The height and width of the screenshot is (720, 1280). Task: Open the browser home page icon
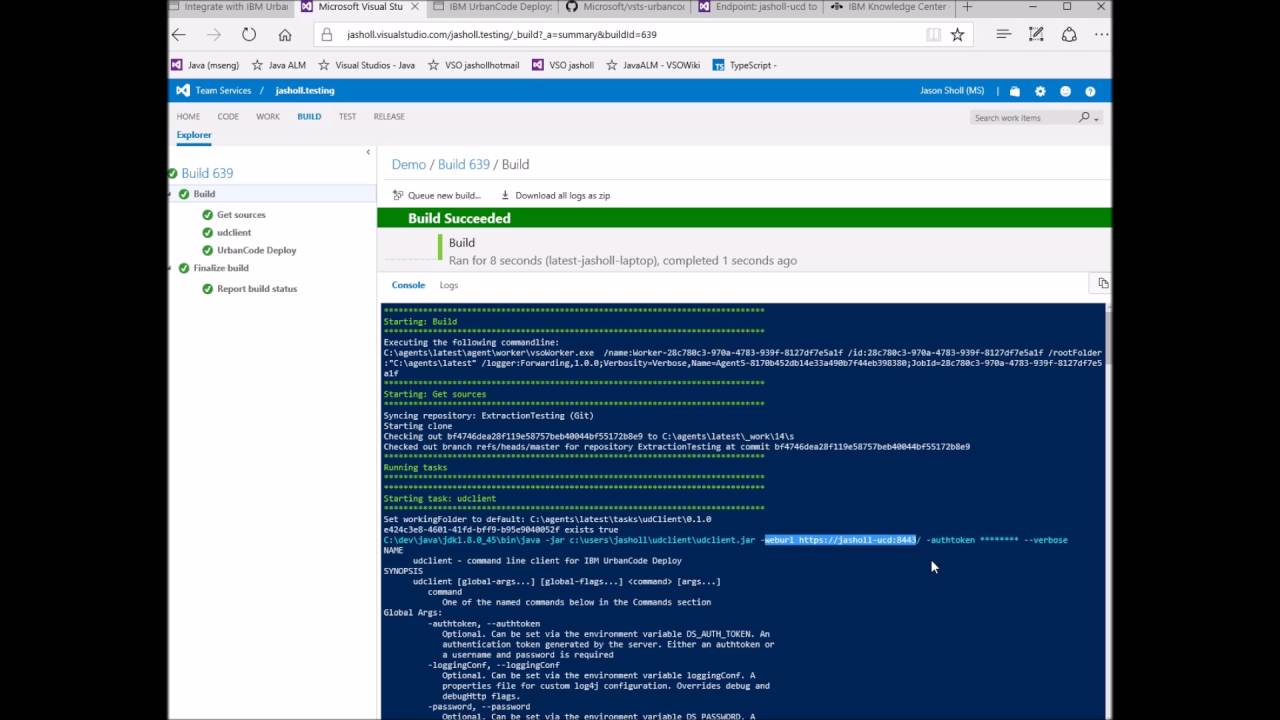point(285,35)
